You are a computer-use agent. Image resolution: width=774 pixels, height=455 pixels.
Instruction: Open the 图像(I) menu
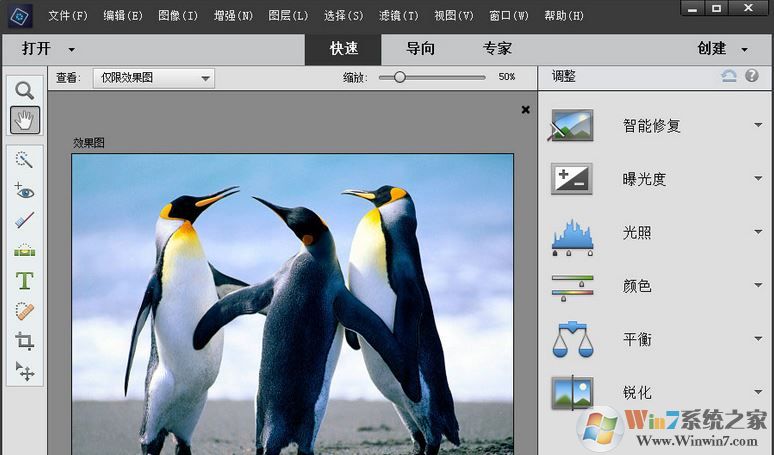click(178, 16)
